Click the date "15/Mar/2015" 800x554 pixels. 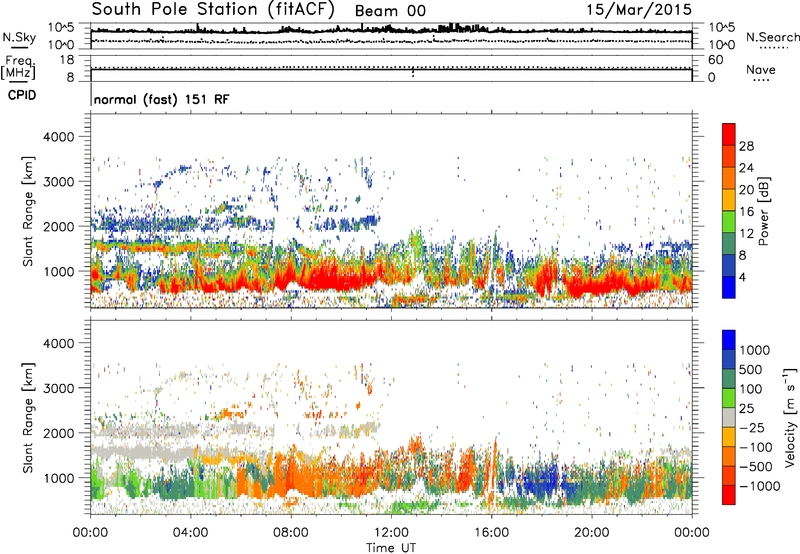tap(639, 9)
